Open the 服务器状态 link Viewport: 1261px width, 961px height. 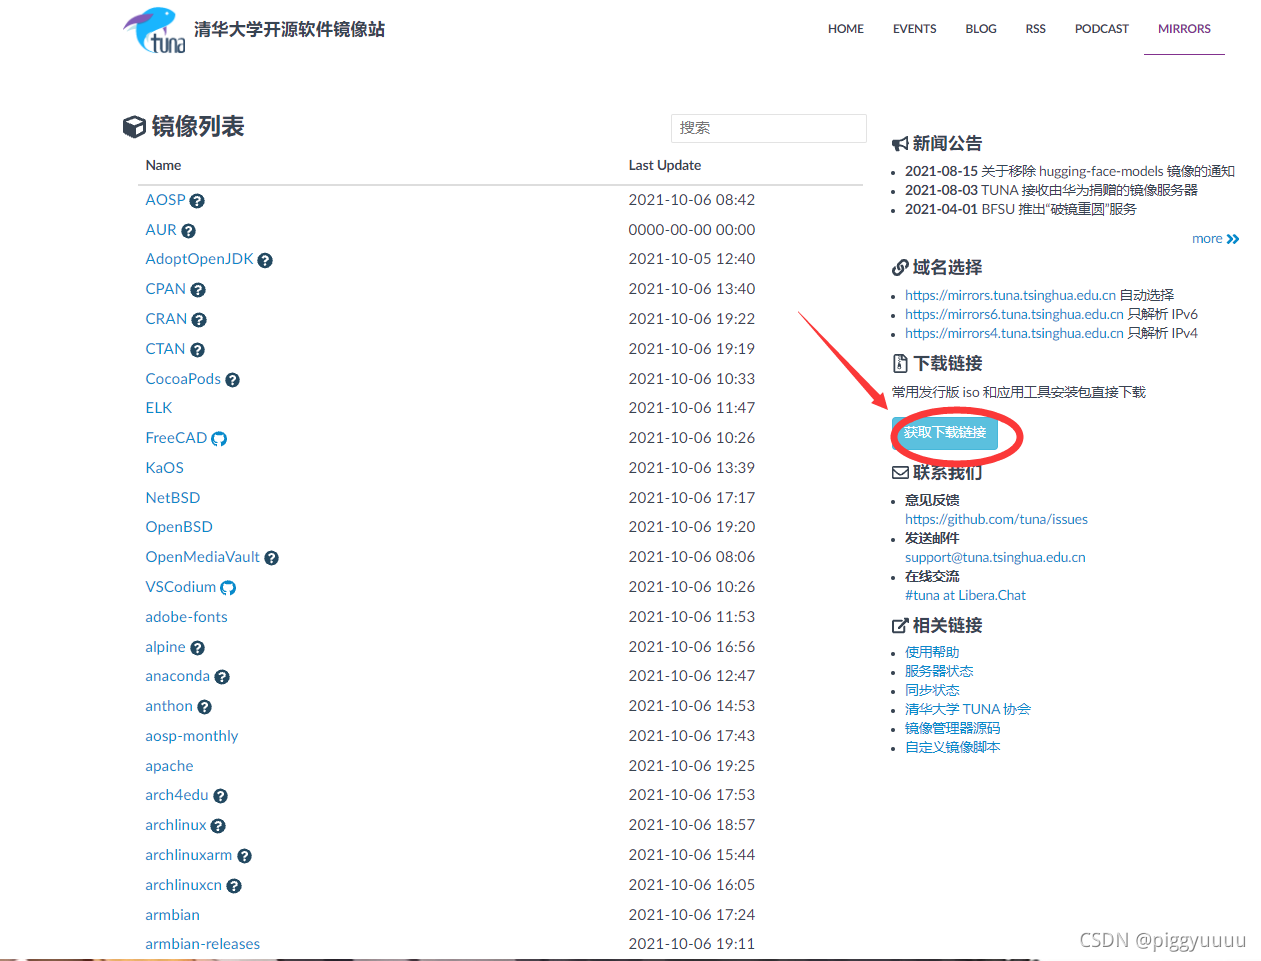pyautogui.click(x=939, y=671)
